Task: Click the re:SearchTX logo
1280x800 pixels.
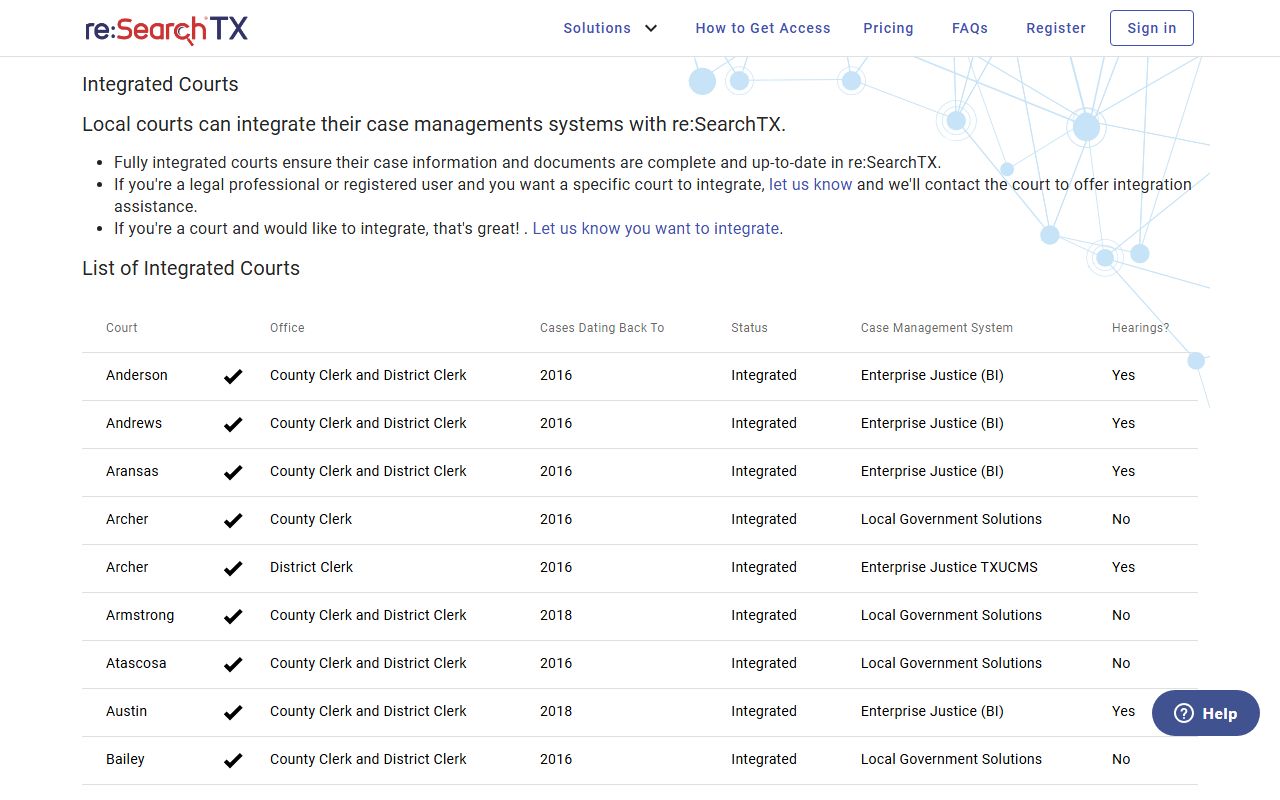Action: [166, 29]
